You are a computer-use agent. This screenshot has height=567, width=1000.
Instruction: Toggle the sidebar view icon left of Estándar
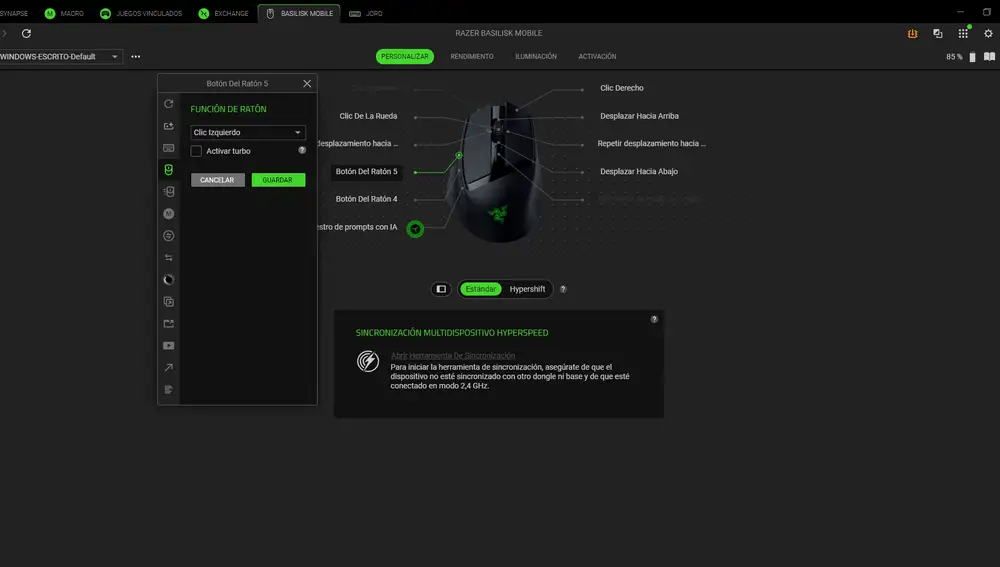441,289
